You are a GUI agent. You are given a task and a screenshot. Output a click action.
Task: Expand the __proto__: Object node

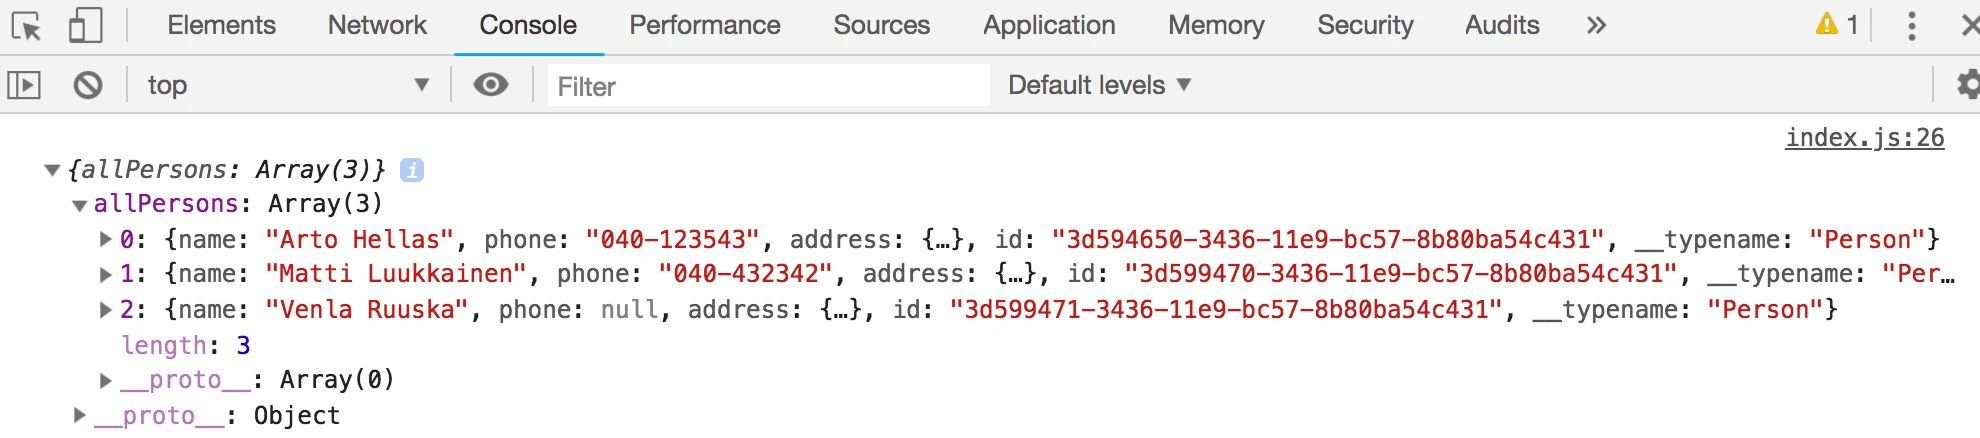tap(79, 415)
